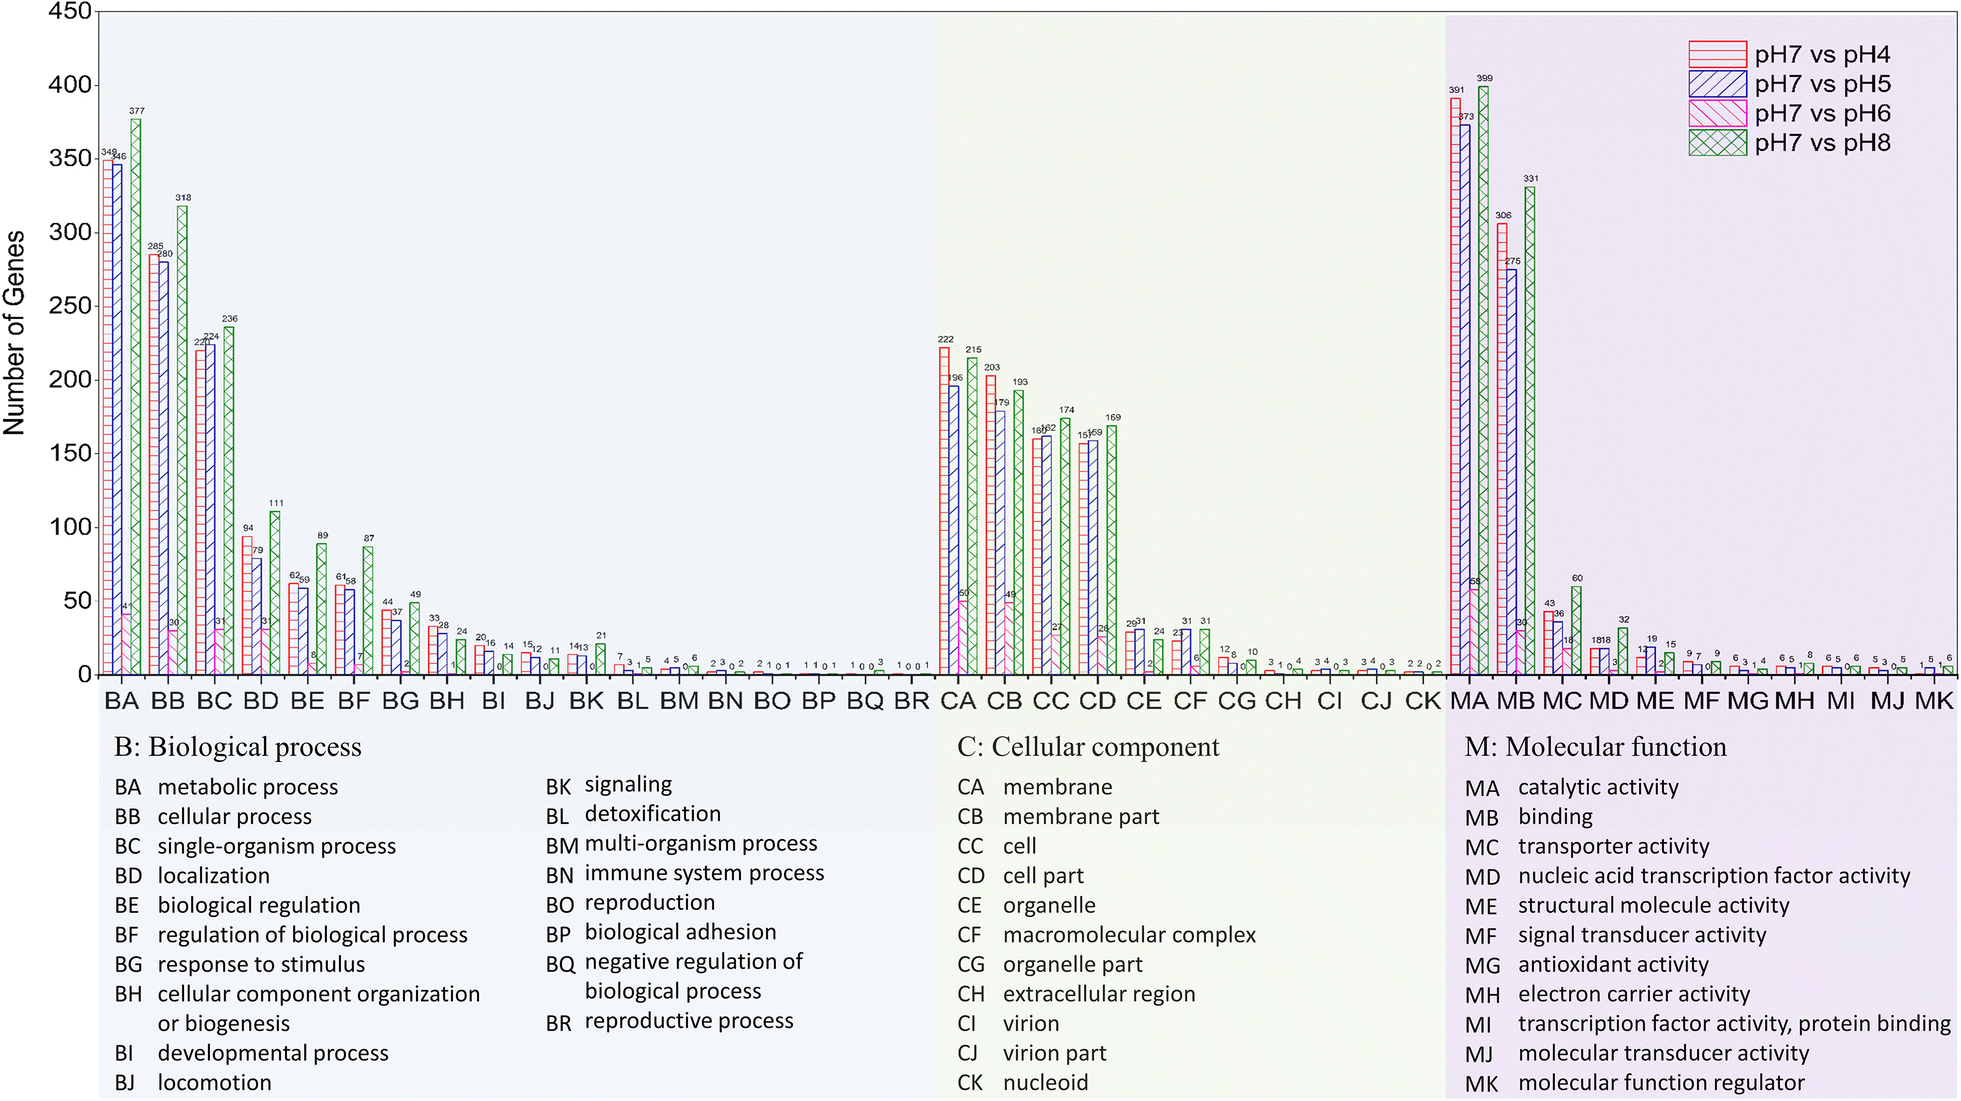The height and width of the screenshot is (1101, 1961).
Task: Click the CA label on the x-axis
Action: click(958, 701)
